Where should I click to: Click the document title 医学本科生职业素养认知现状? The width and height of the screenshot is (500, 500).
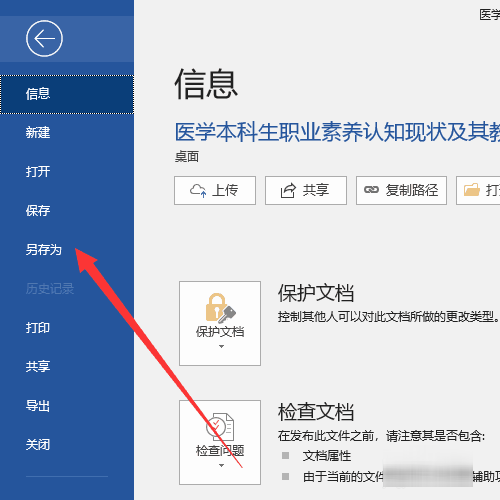pos(337,132)
